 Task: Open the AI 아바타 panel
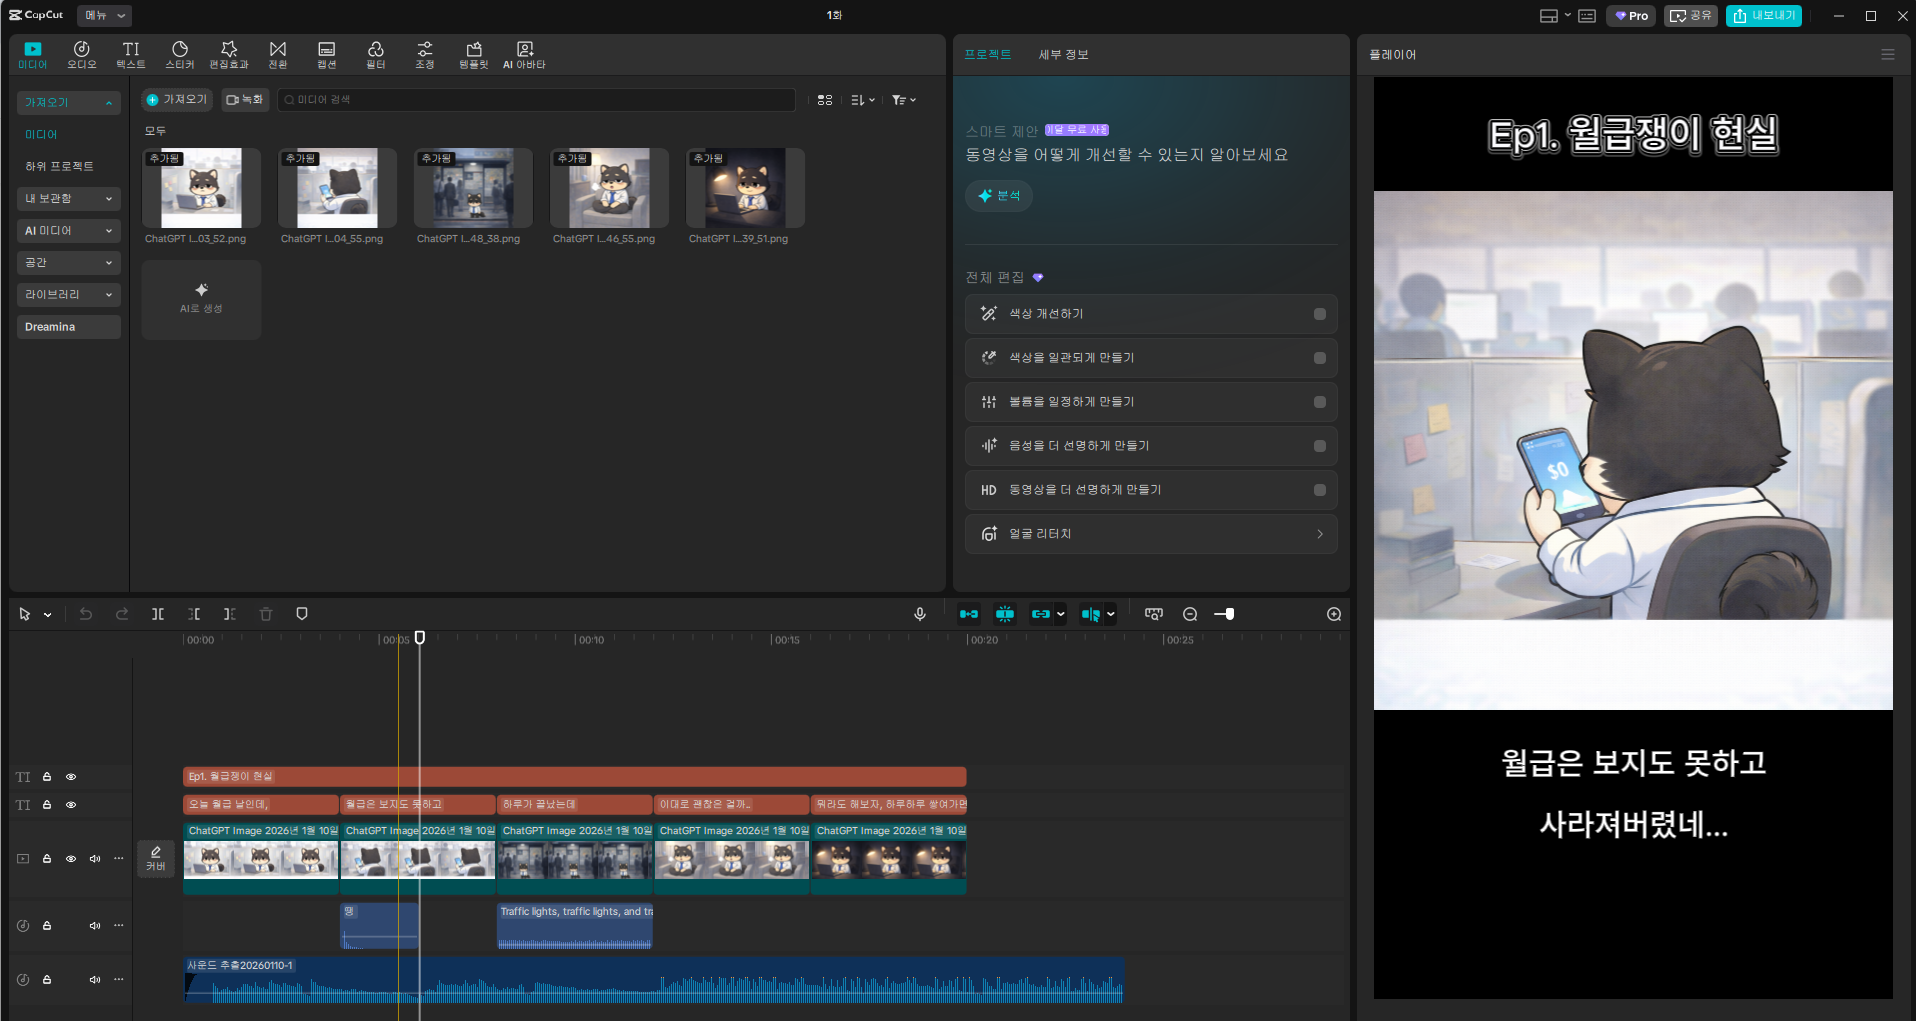click(x=524, y=55)
